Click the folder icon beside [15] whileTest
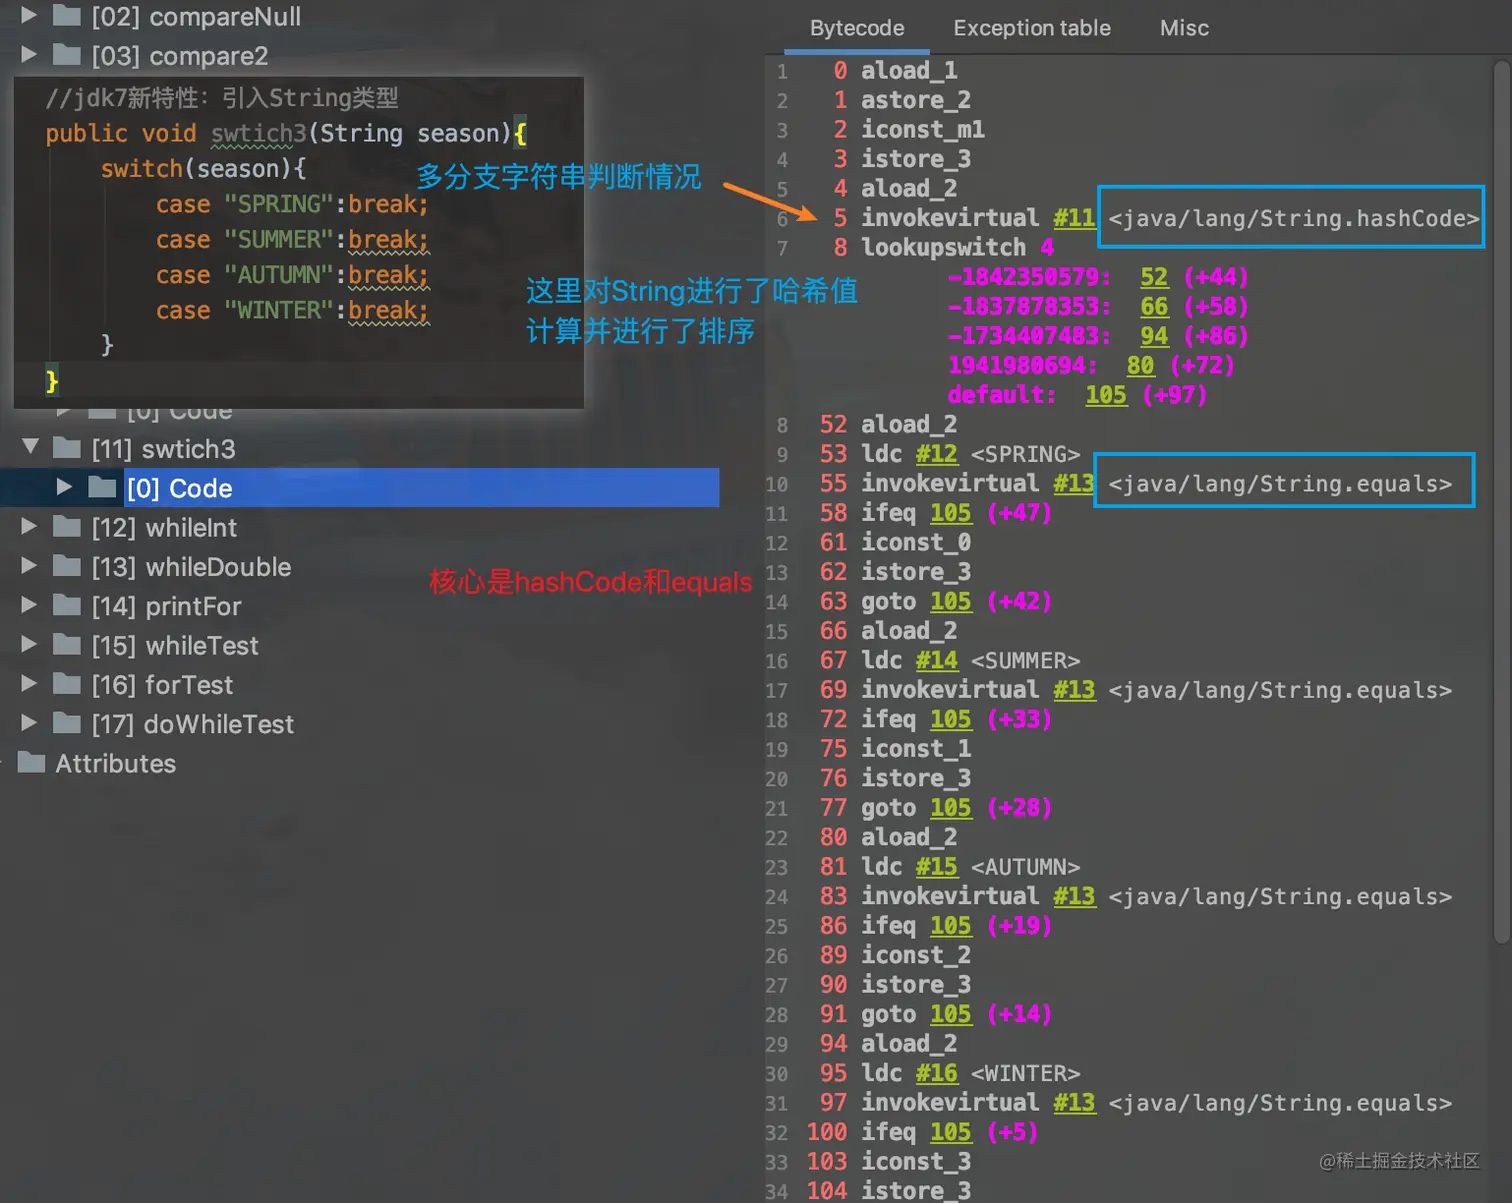This screenshot has height=1203, width=1512. pos(66,644)
